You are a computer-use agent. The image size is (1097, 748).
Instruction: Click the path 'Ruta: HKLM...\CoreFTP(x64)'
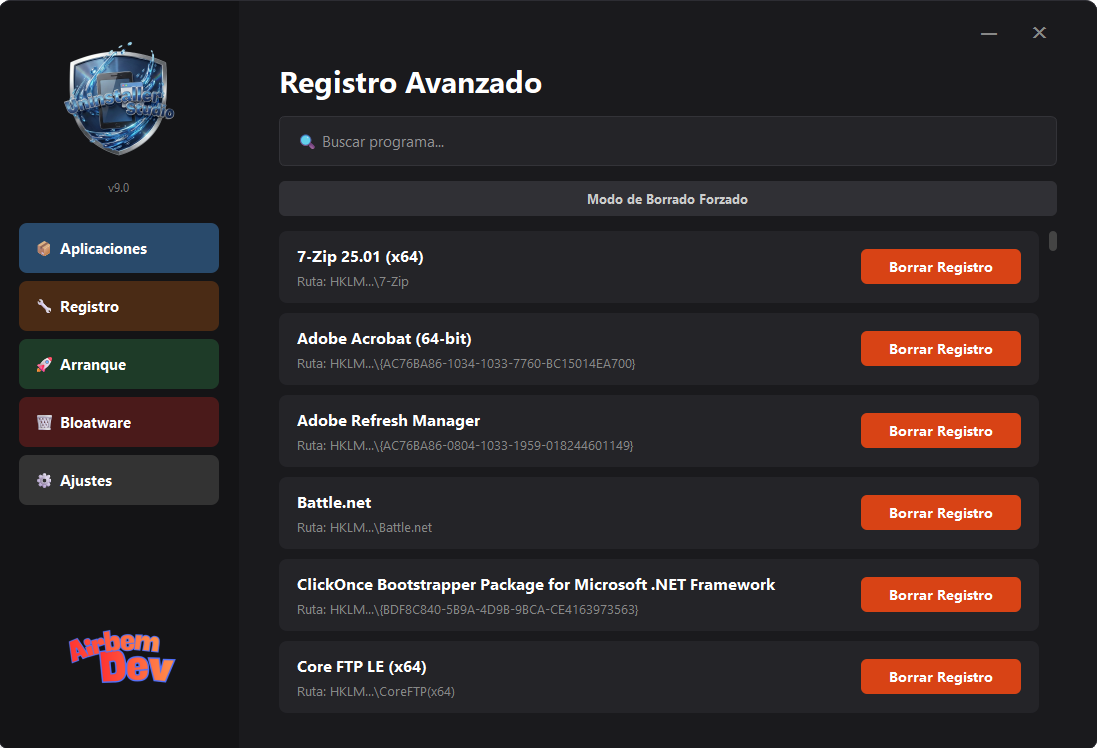coord(376,691)
